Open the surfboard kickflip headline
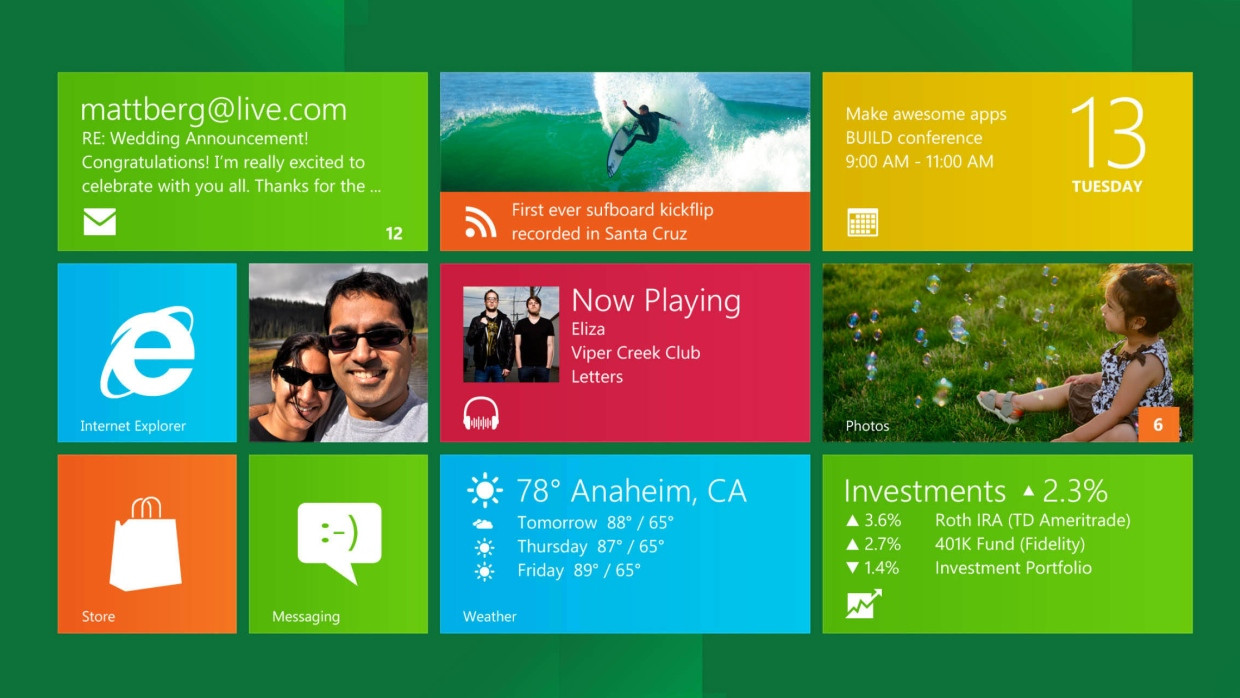Screen dimensions: 1240x698 (612, 222)
